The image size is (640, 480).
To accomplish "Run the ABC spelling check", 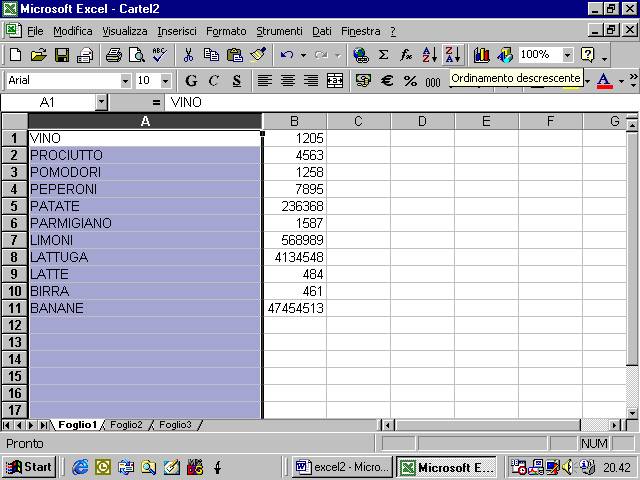I will pos(159,55).
